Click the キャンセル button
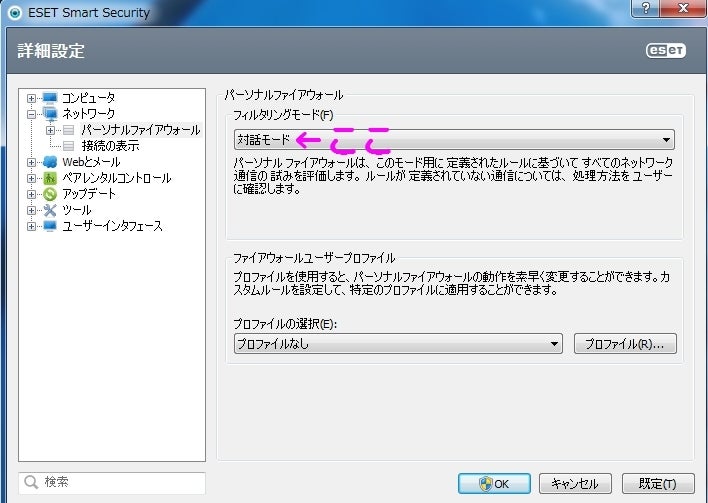The height and width of the screenshot is (503, 708). tap(575, 484)
